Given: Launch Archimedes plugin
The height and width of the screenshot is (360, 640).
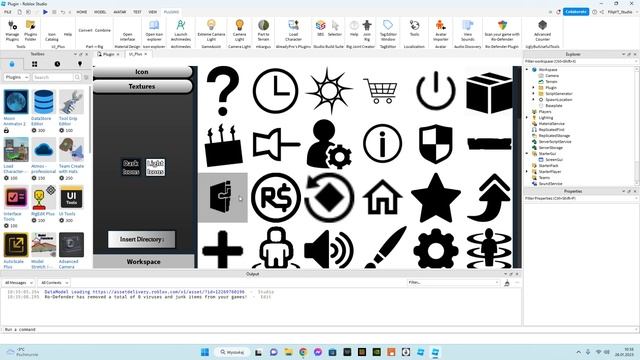Looking at the screenshot, I should pos(181,31).
